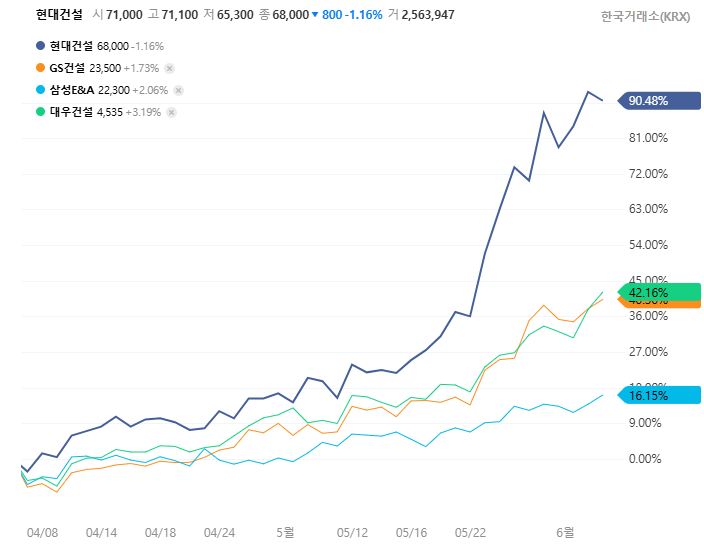The image size is (704, 544).
Task: Click the 05/12 date label
Action: pos(352,533)
